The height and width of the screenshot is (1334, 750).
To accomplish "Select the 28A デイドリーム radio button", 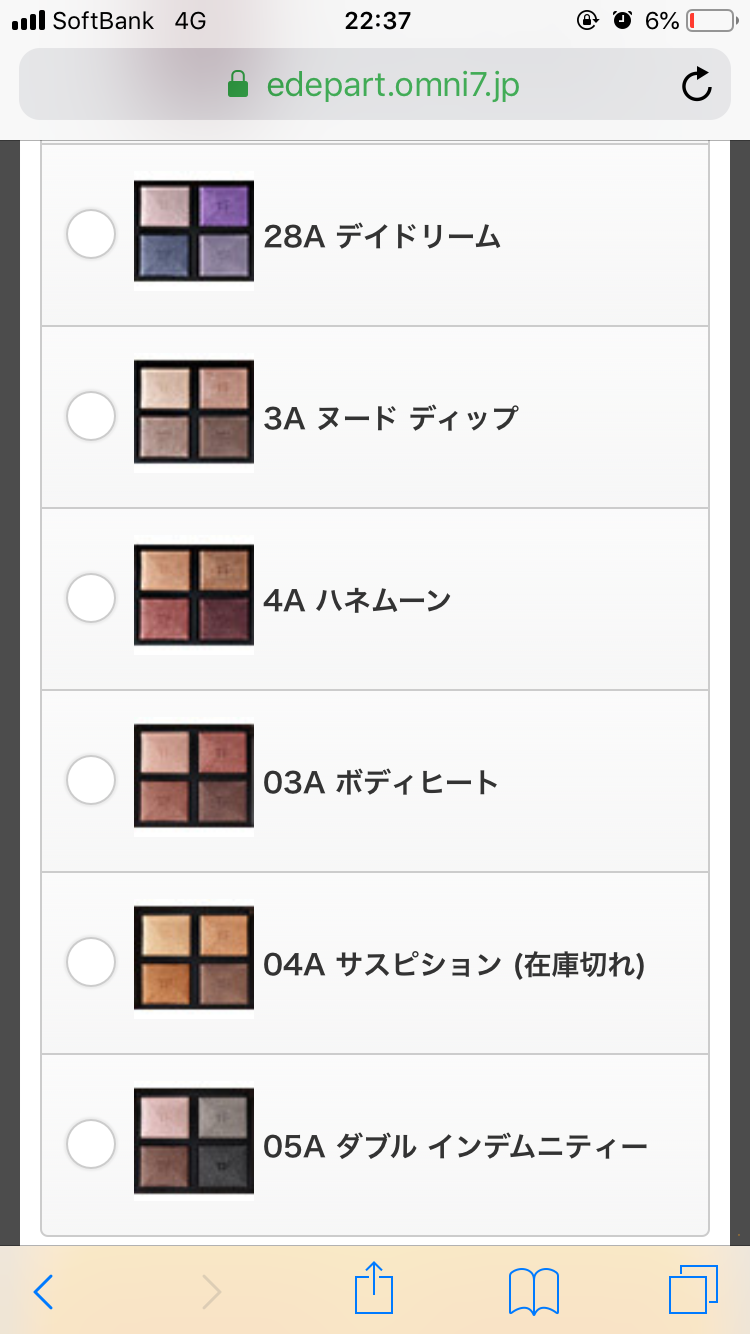I will tap(91, 234).
